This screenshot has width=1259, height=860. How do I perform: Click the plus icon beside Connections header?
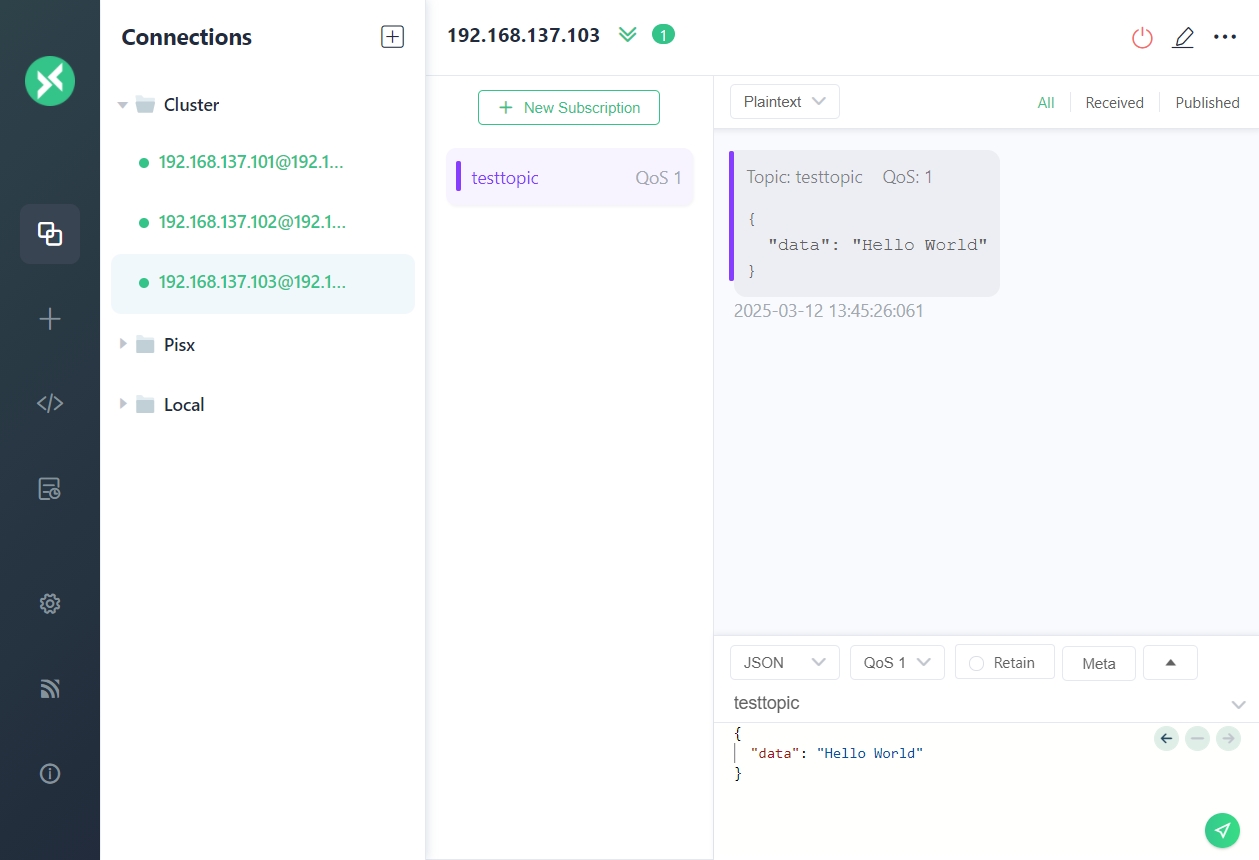(x=392, y=37)
